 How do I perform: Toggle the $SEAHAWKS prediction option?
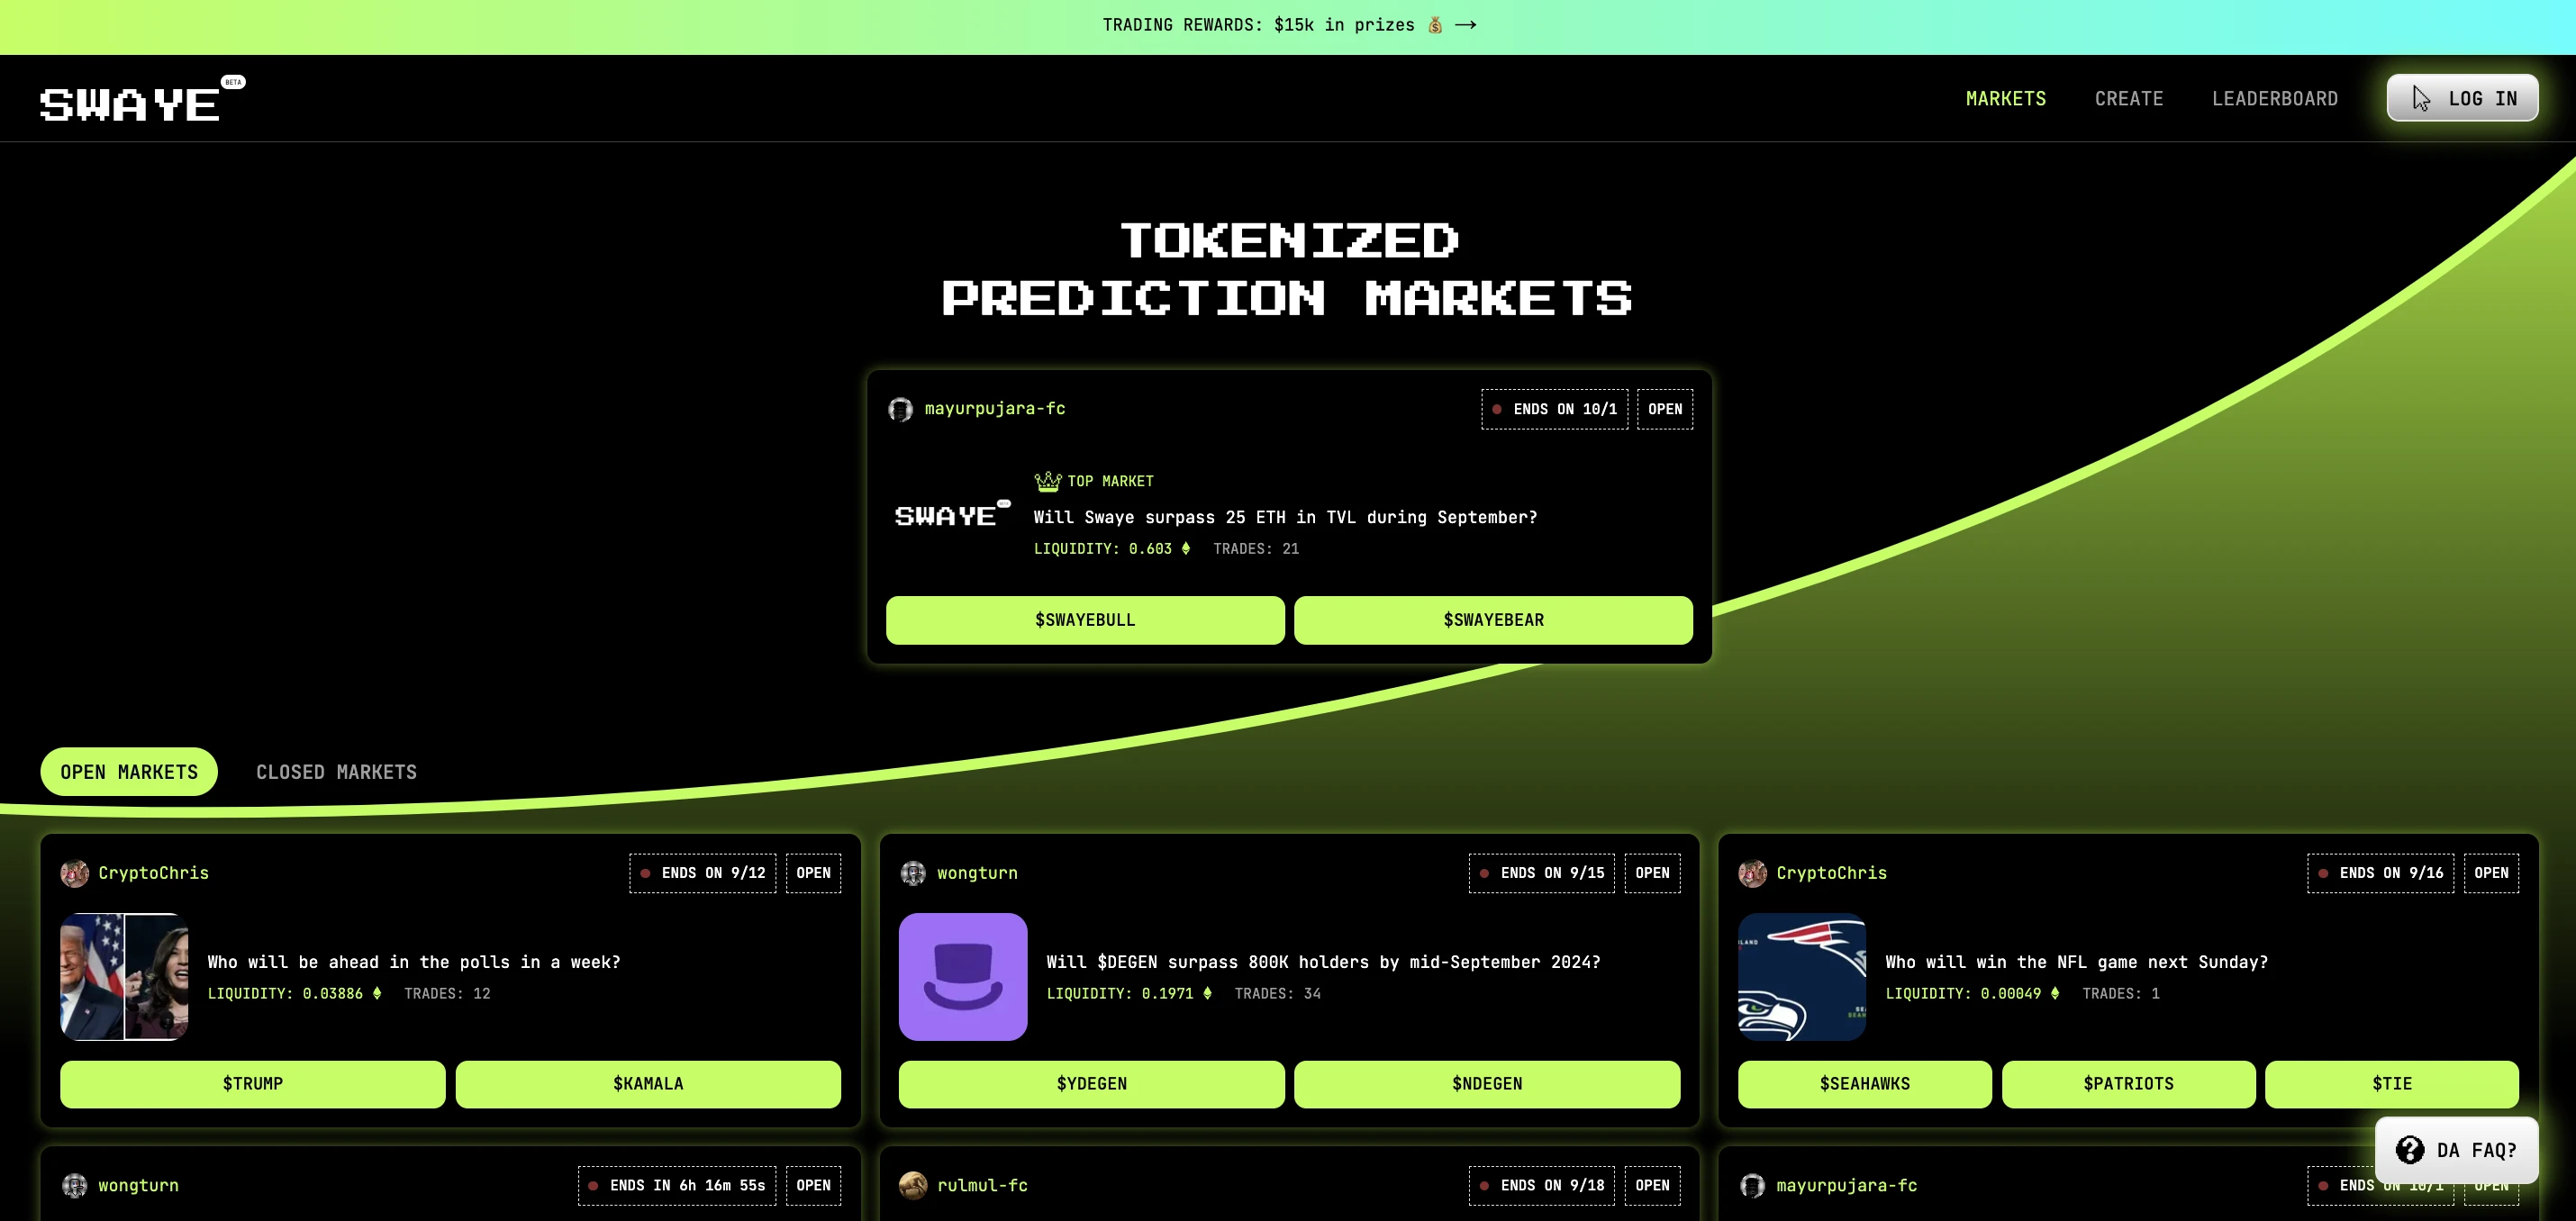pos(1864,1083)
